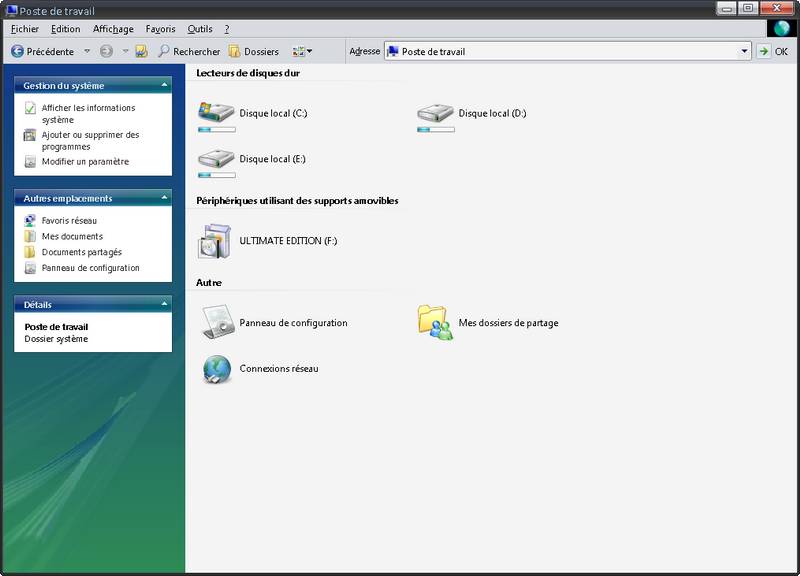Open the Fichier menu
Viewport: 800px width, 576px height.
point(24,29)
